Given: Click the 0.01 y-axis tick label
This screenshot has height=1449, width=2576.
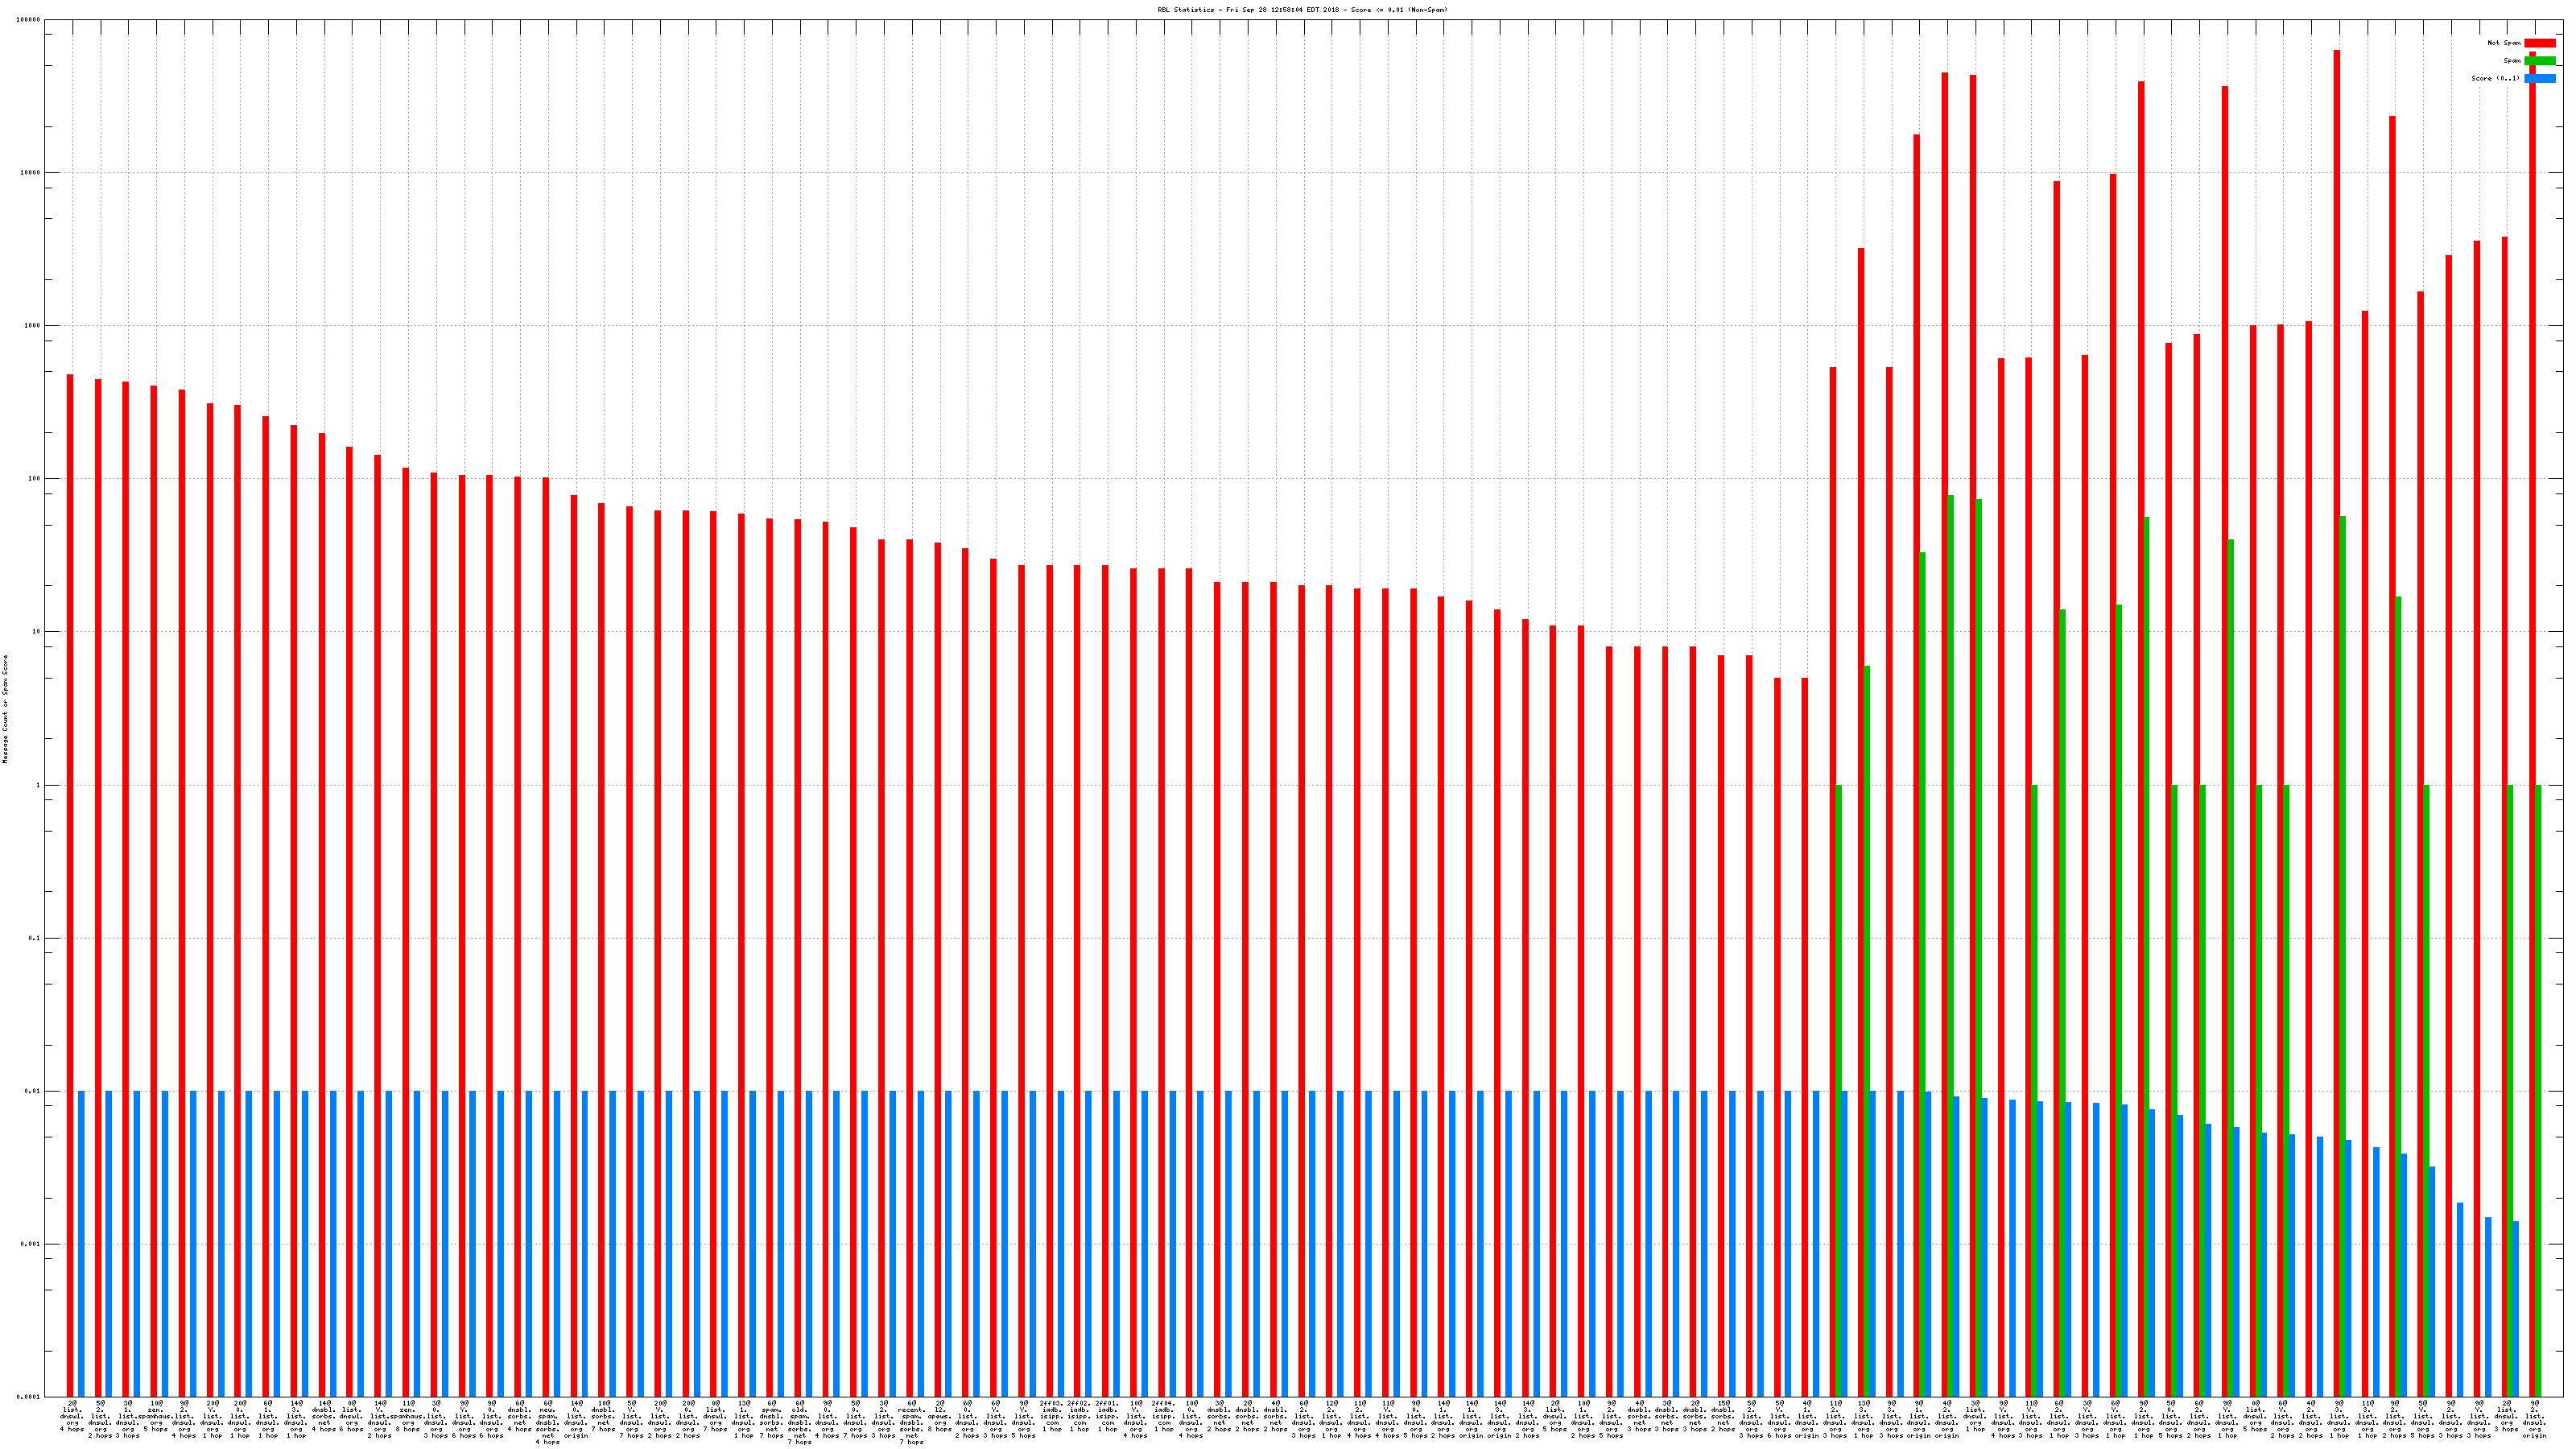Looking at the screenshot, I should pyautogui.click(x=33, y=1091).
